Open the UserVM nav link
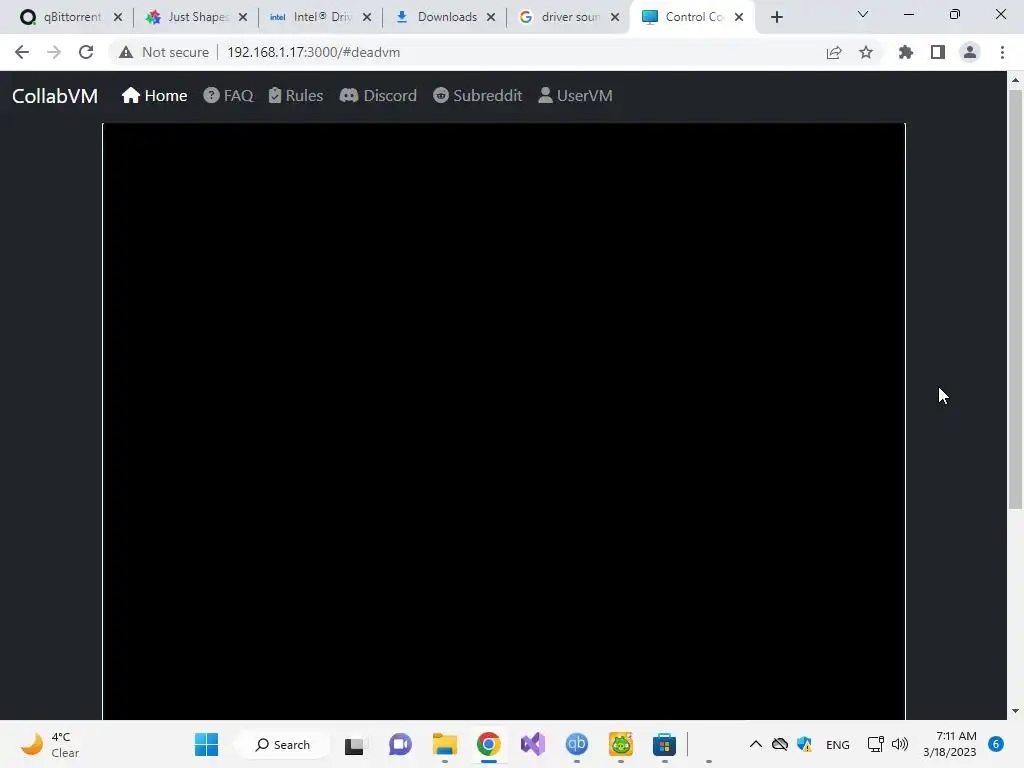The width and height of the screenshot is (1024, 768). point(575,96)
